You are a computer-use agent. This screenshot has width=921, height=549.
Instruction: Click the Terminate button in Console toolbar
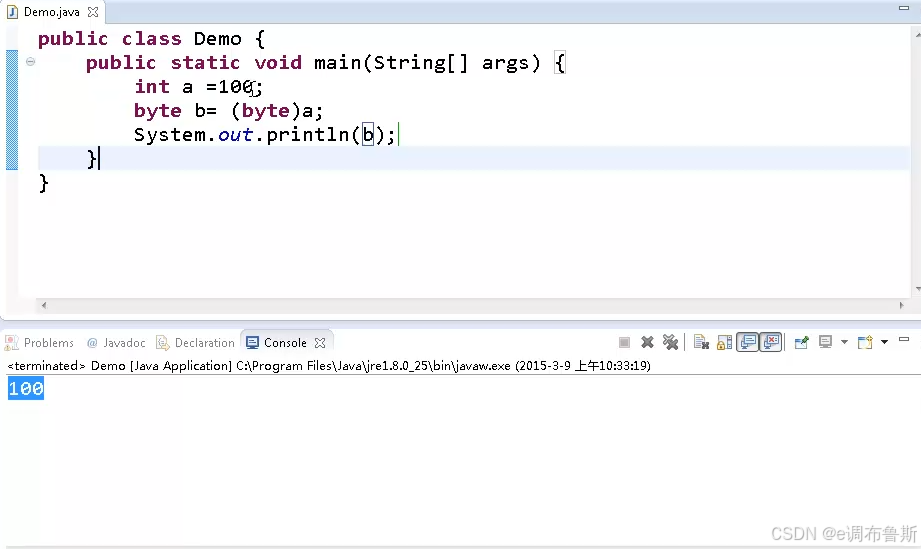[x=624, y=342]
